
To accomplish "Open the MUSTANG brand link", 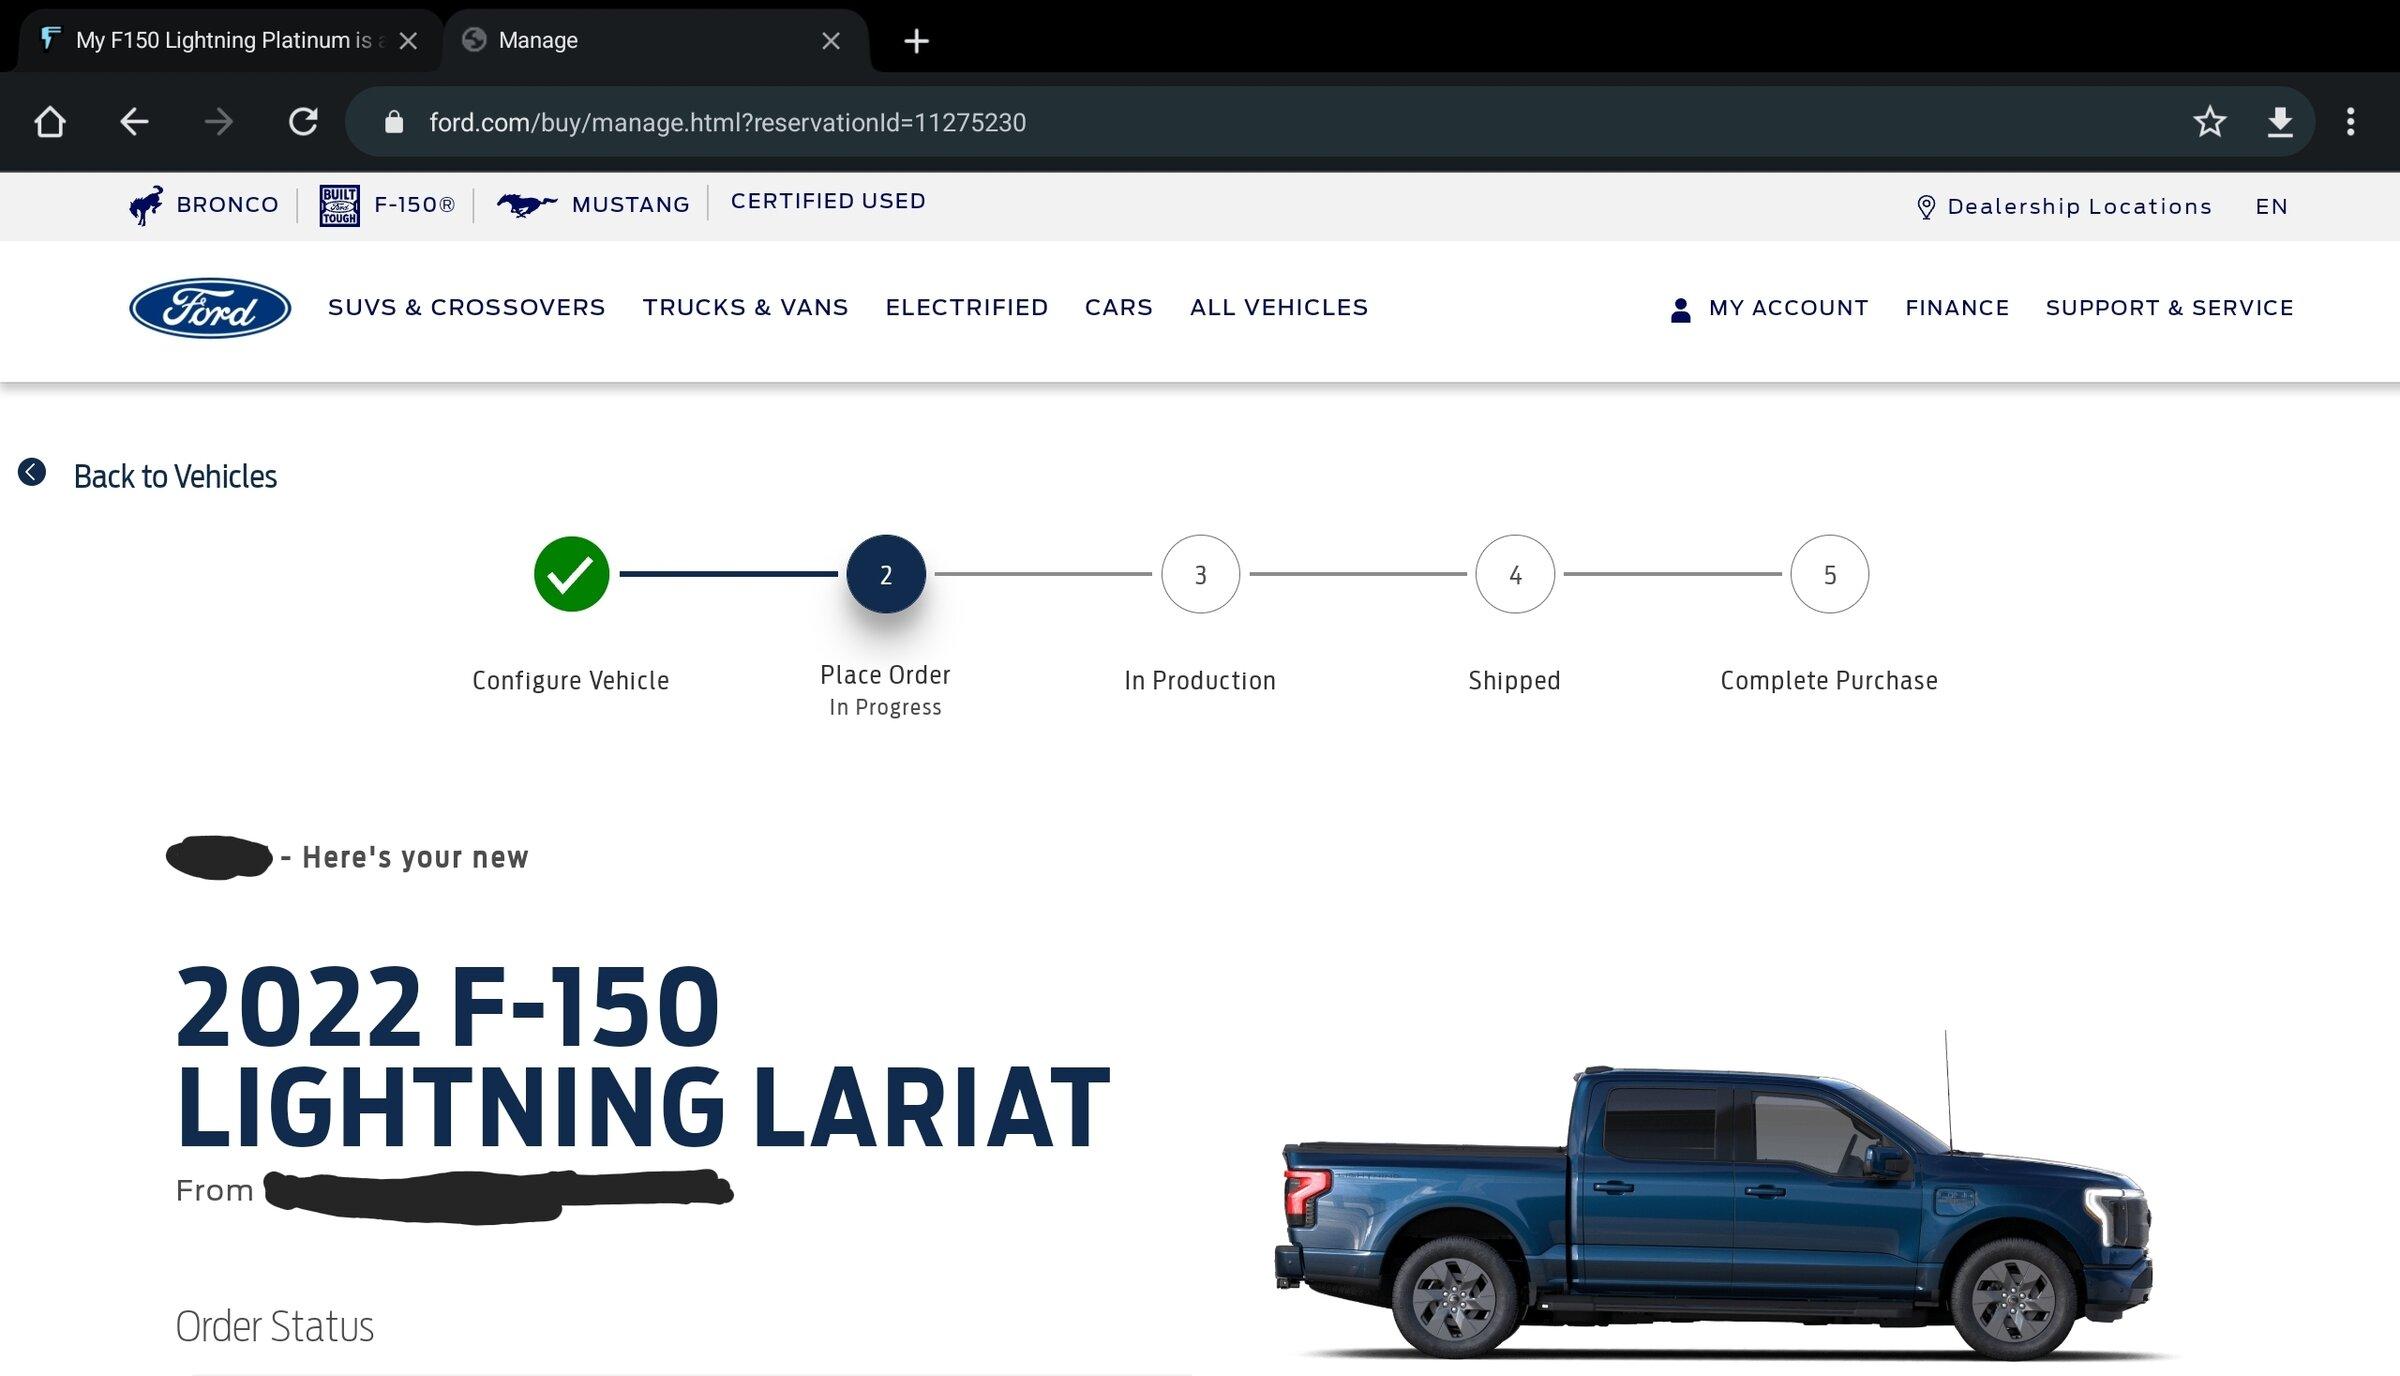I will (631, 205).
